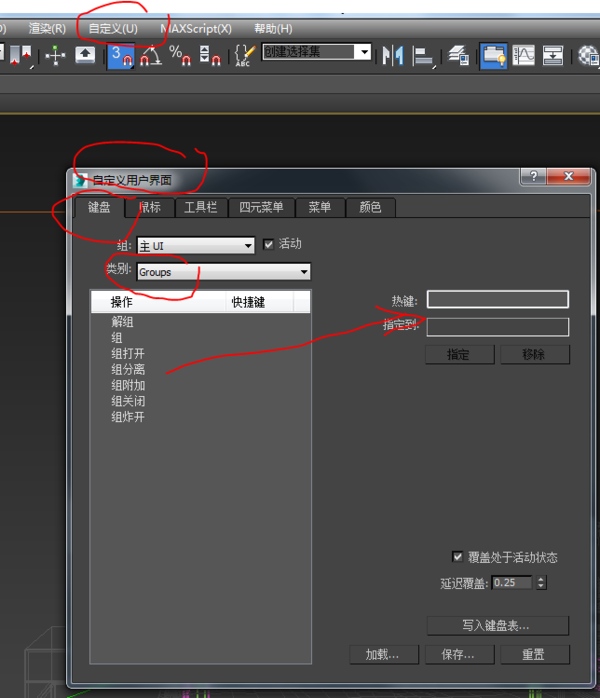
Task: Open the 帮助(H) menu
Action: [273, 29]
